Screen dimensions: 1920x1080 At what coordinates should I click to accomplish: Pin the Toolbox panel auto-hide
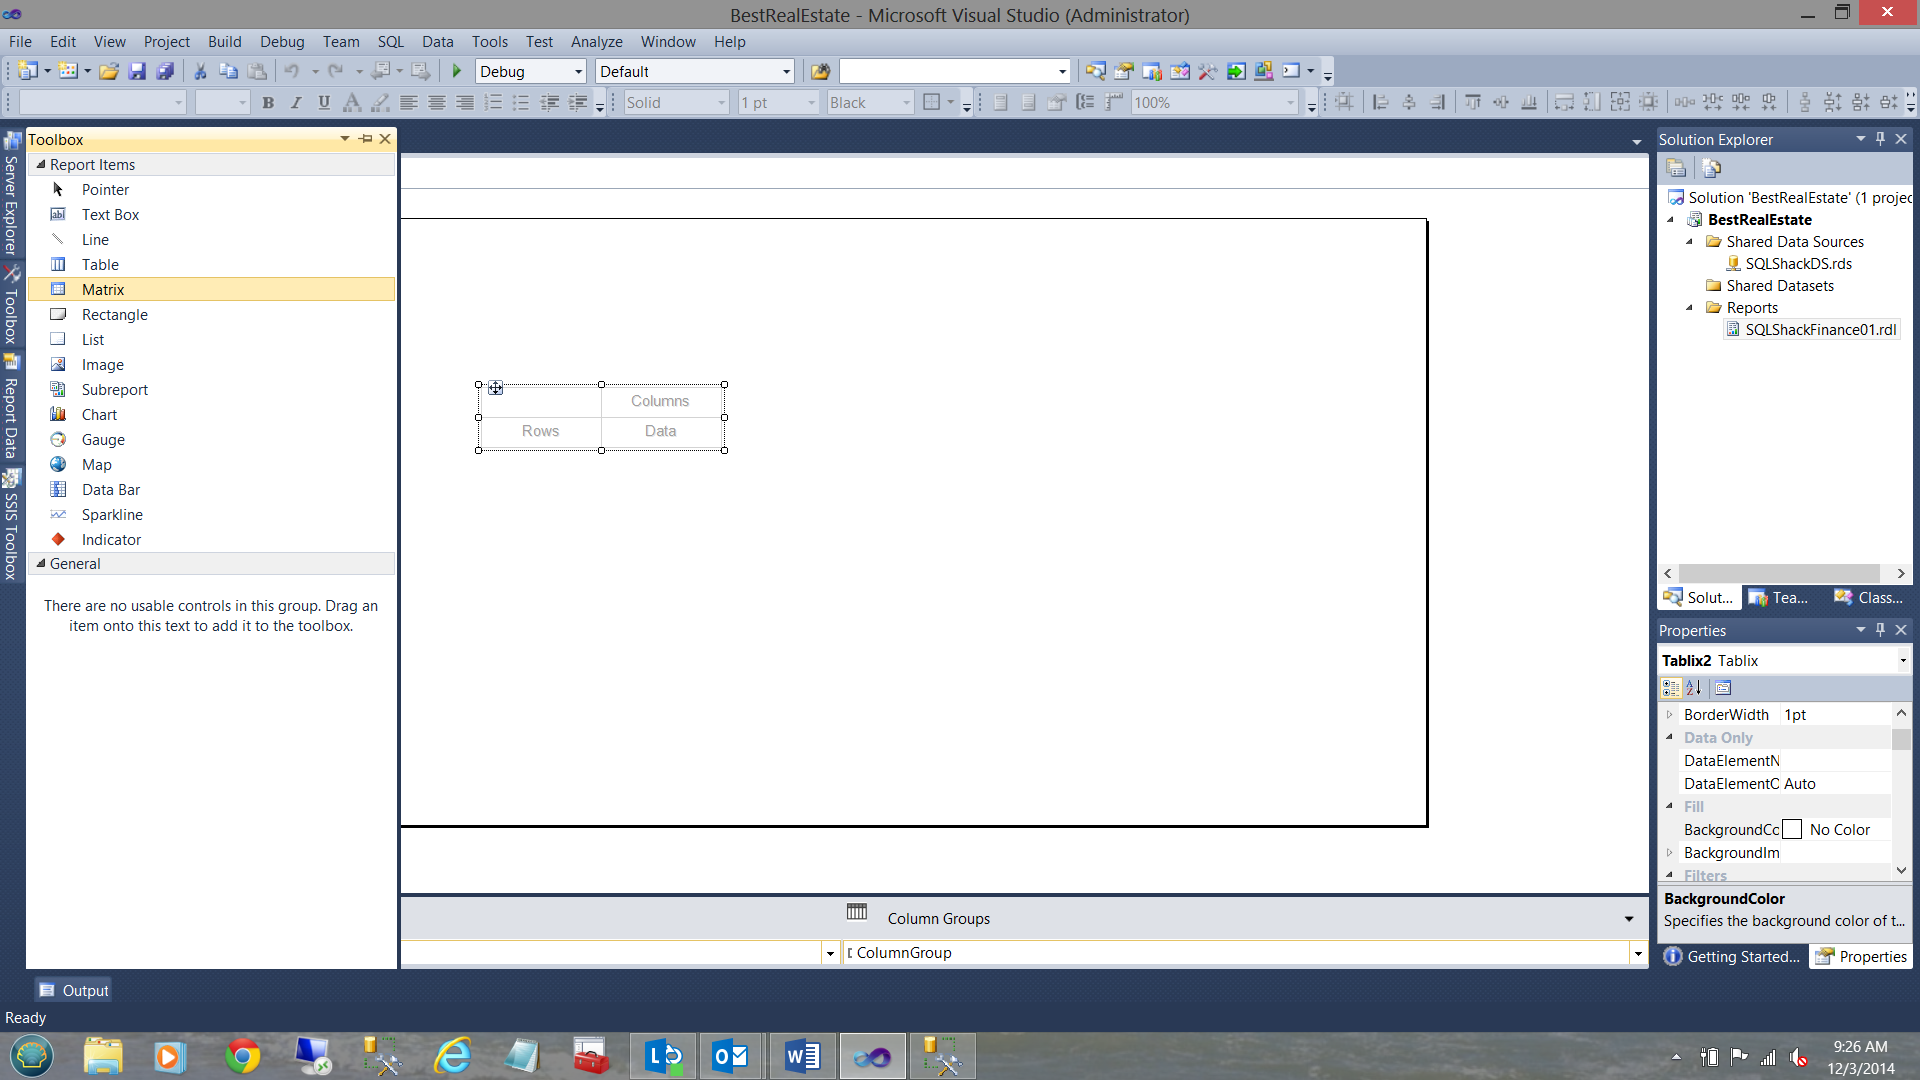[365, 139]
